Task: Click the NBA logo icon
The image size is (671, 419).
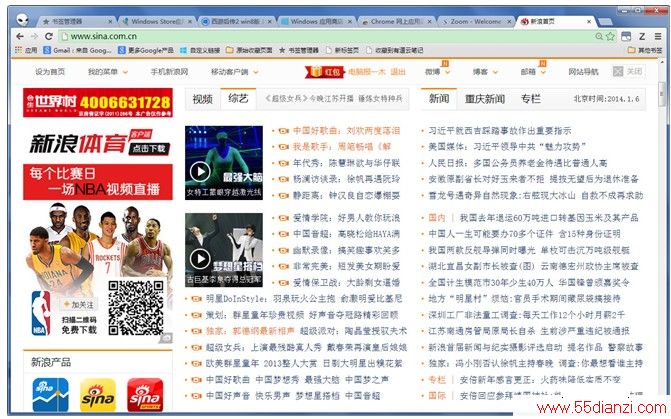Action: point(41,313)
